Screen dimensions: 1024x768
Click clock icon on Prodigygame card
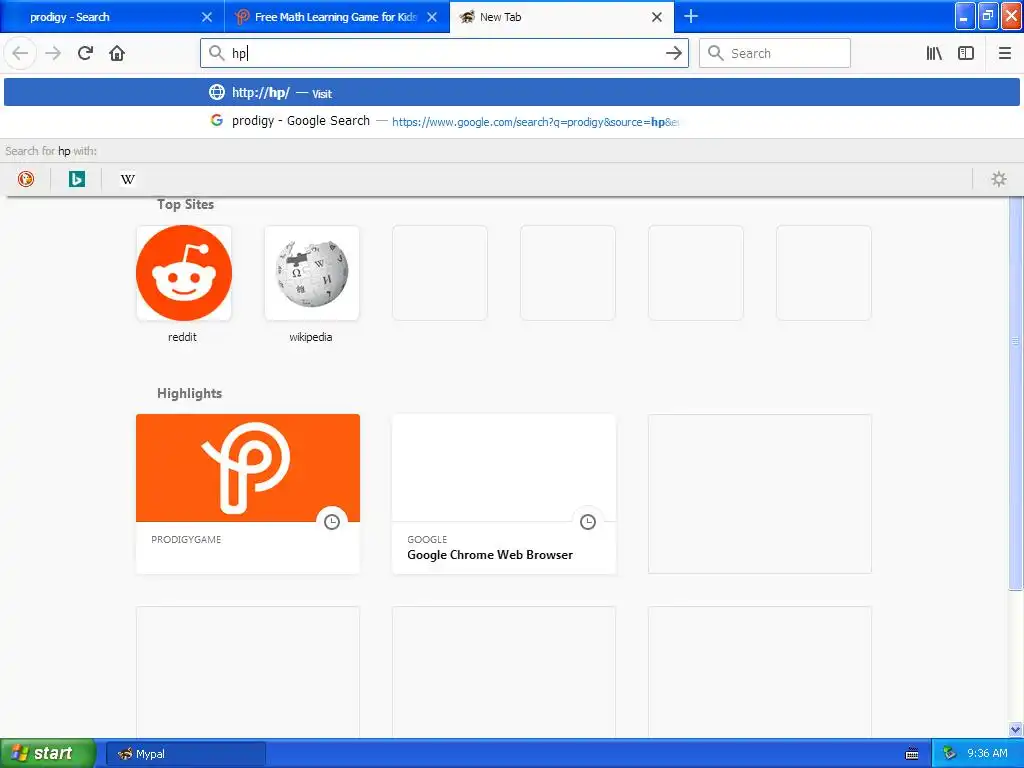[x=332, y=522]
